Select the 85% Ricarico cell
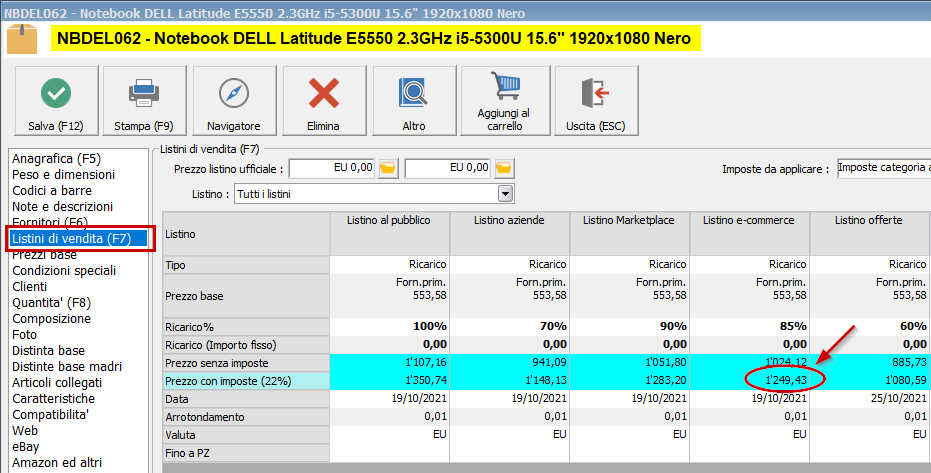 749,326
